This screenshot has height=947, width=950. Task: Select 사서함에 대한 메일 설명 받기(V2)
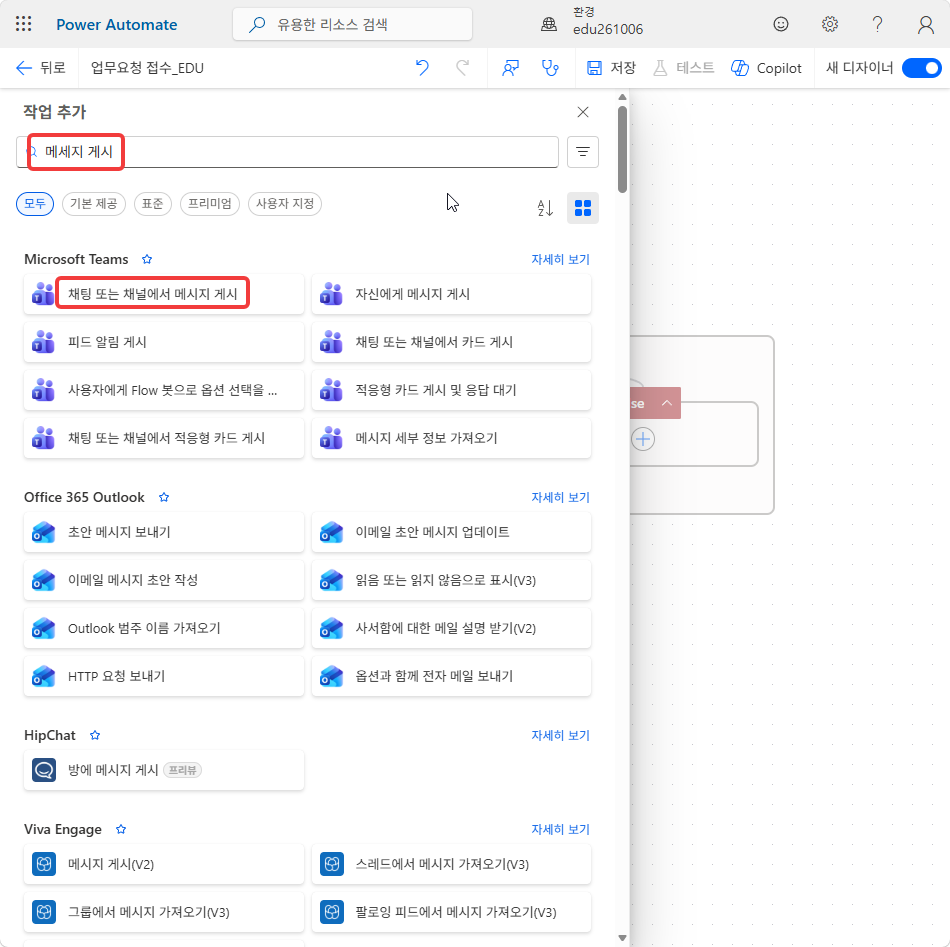(451, 628)
